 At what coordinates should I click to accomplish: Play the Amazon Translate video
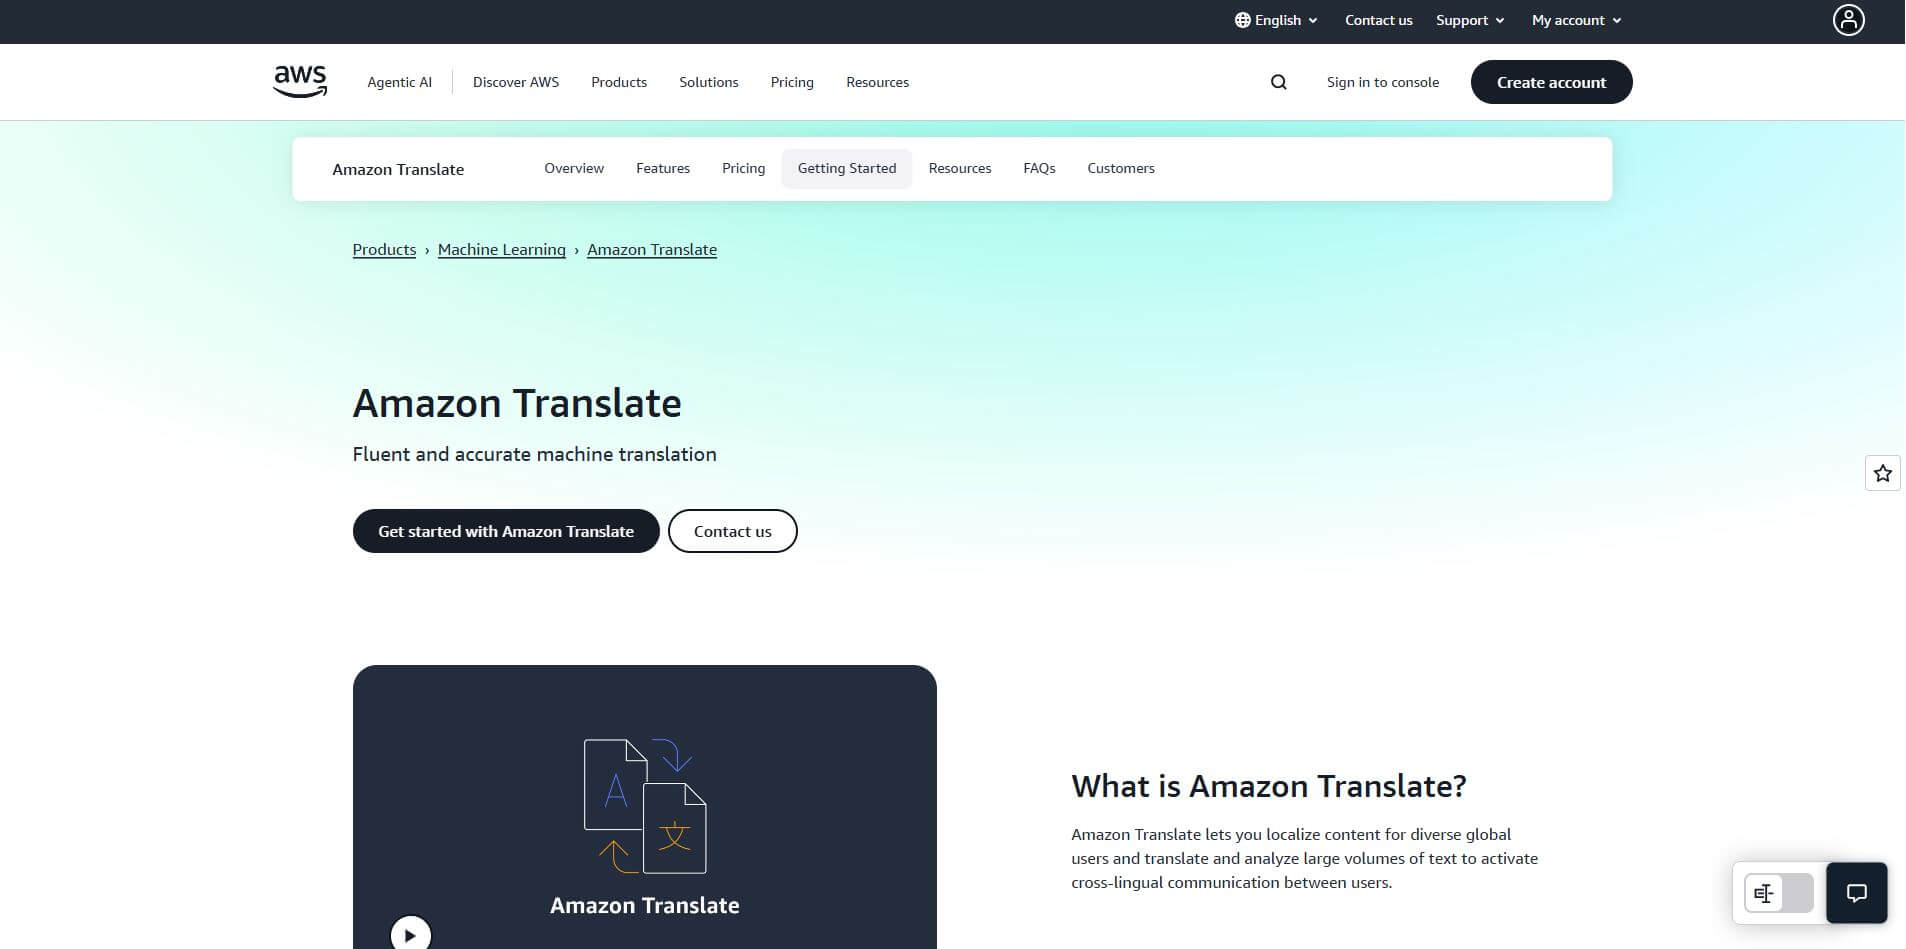(410, 935)
